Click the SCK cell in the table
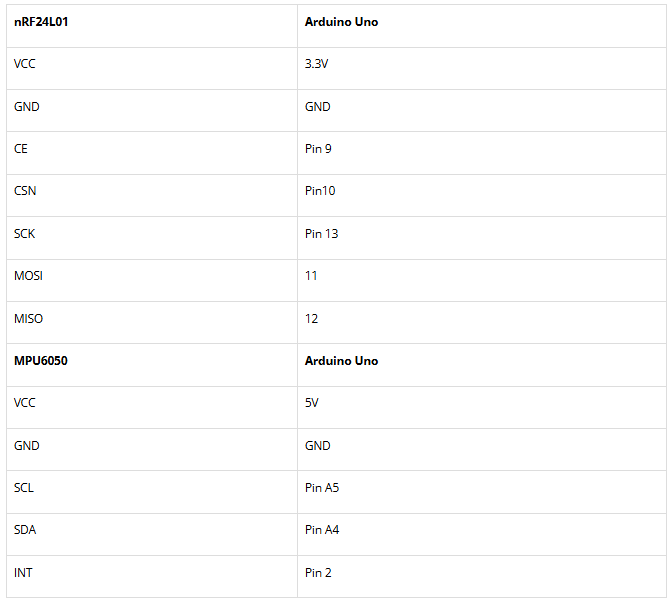Screen dimensions: 672x605 (x=25, y=234)
